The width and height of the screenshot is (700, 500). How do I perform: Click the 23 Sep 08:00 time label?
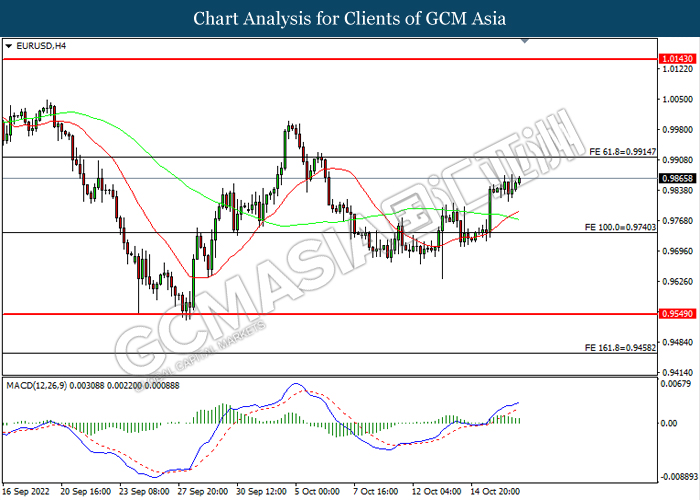[x=144, y=492]
